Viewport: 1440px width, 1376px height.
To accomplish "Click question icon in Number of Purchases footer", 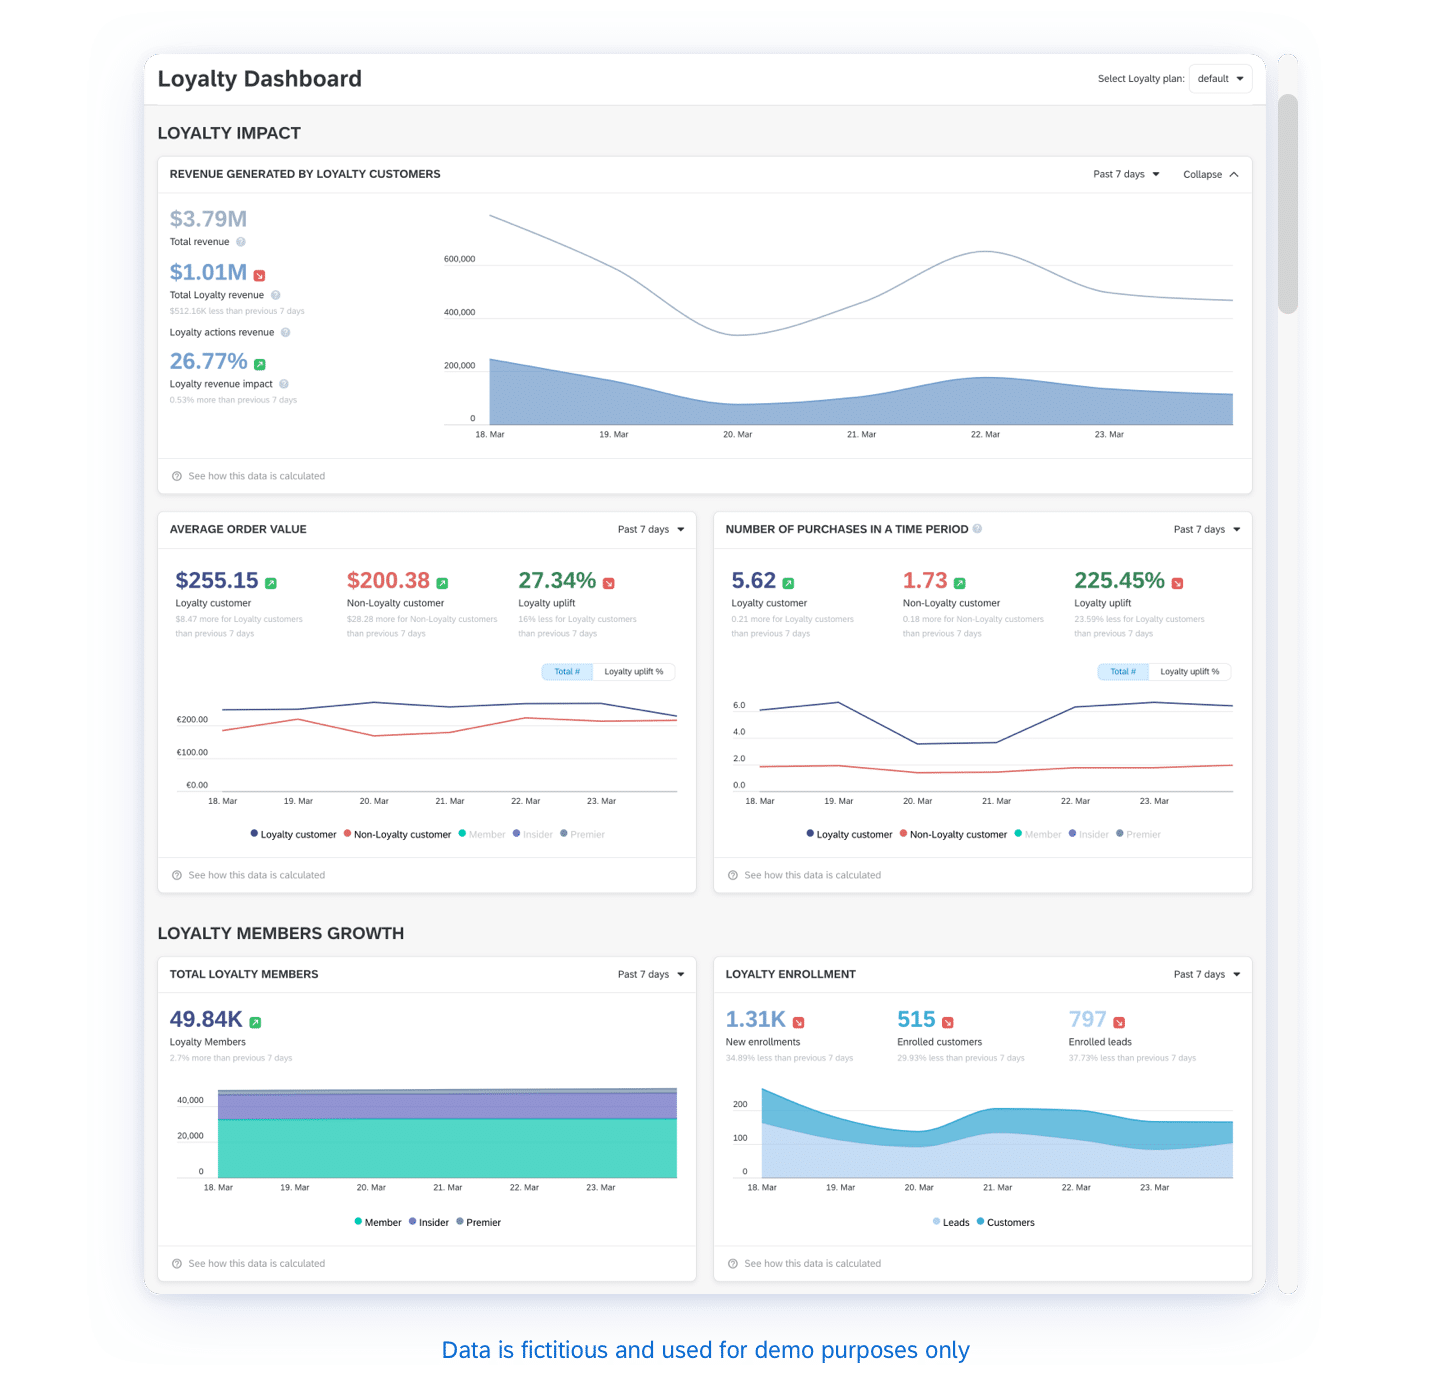I will 733,875.
